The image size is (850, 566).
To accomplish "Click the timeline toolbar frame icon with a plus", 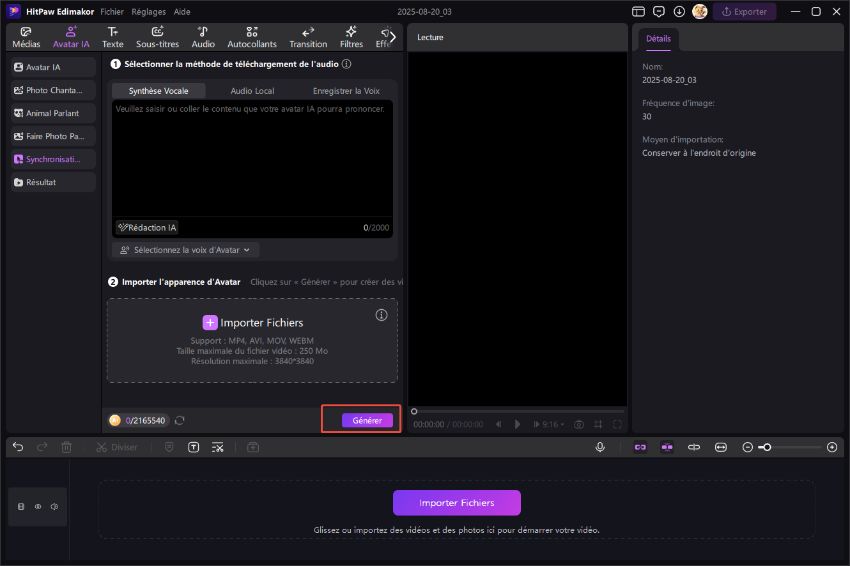I will (x=253, y=447).
